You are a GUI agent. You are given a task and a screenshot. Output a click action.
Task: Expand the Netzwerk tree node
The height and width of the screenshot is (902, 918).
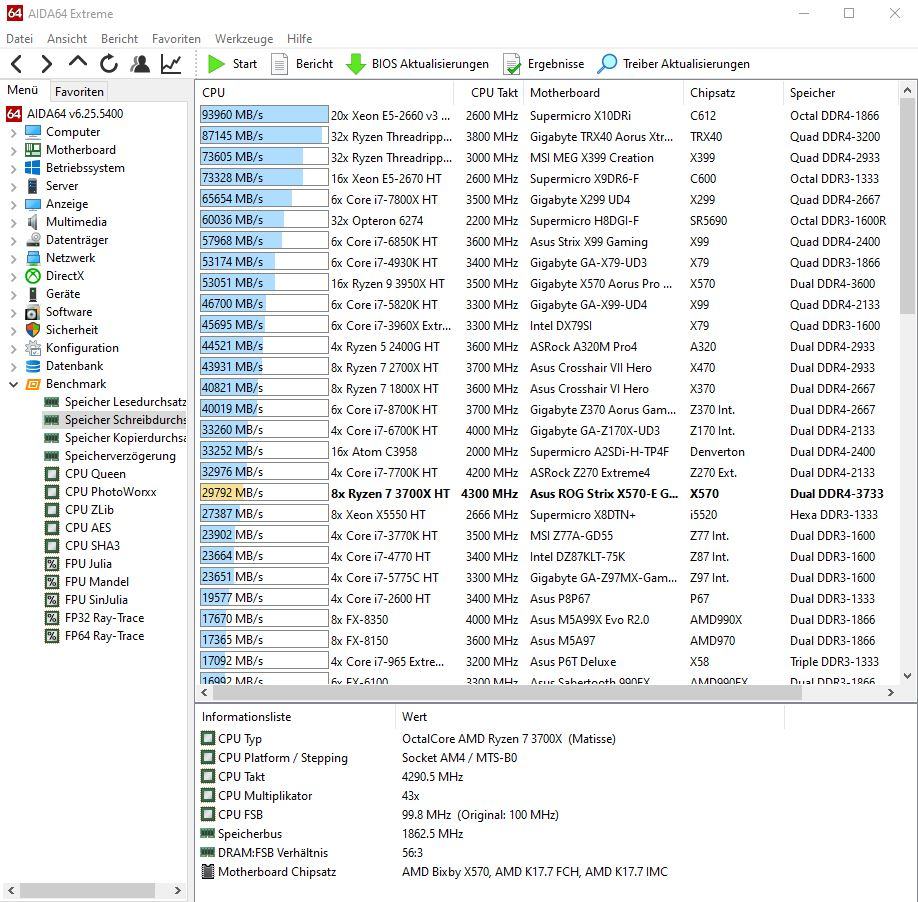tap(13, 259)
